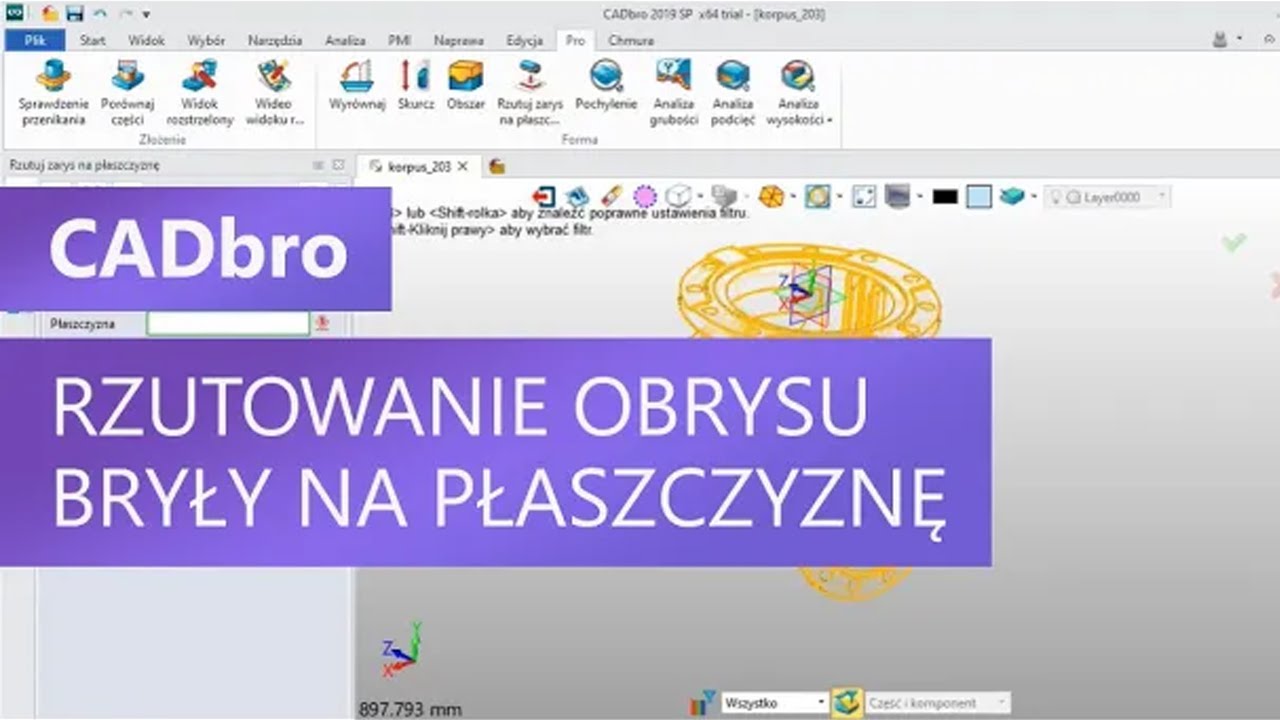This screenshot has height=720, width=1280.
Task: Switch to the Wybór ribbon tab
Action: (x=206, y=41)
